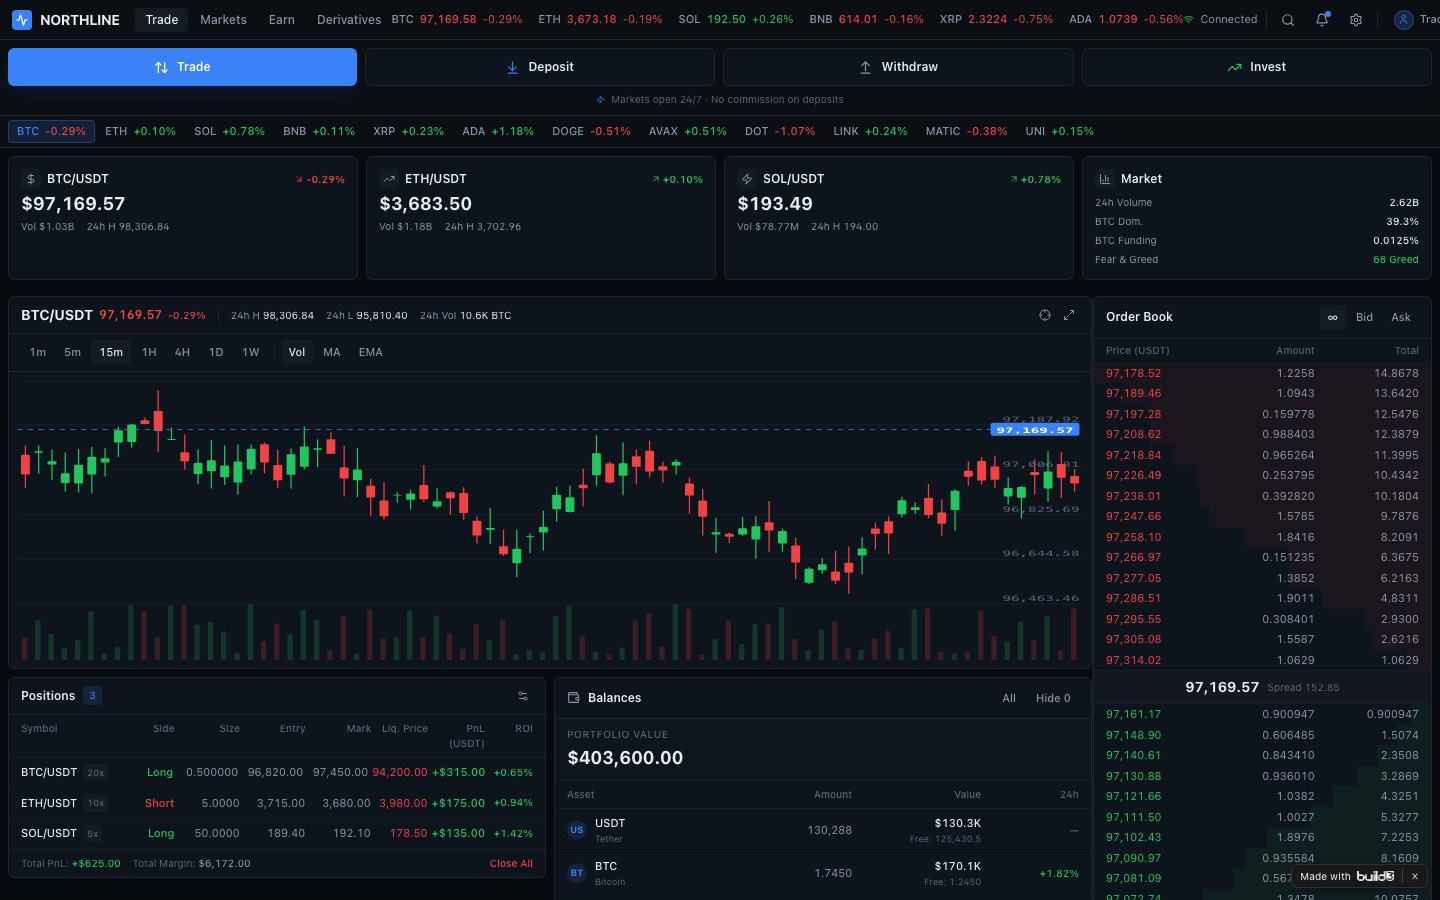1440x900 pixels.
Task: Click the Invest button
Action: [1257, 67]
